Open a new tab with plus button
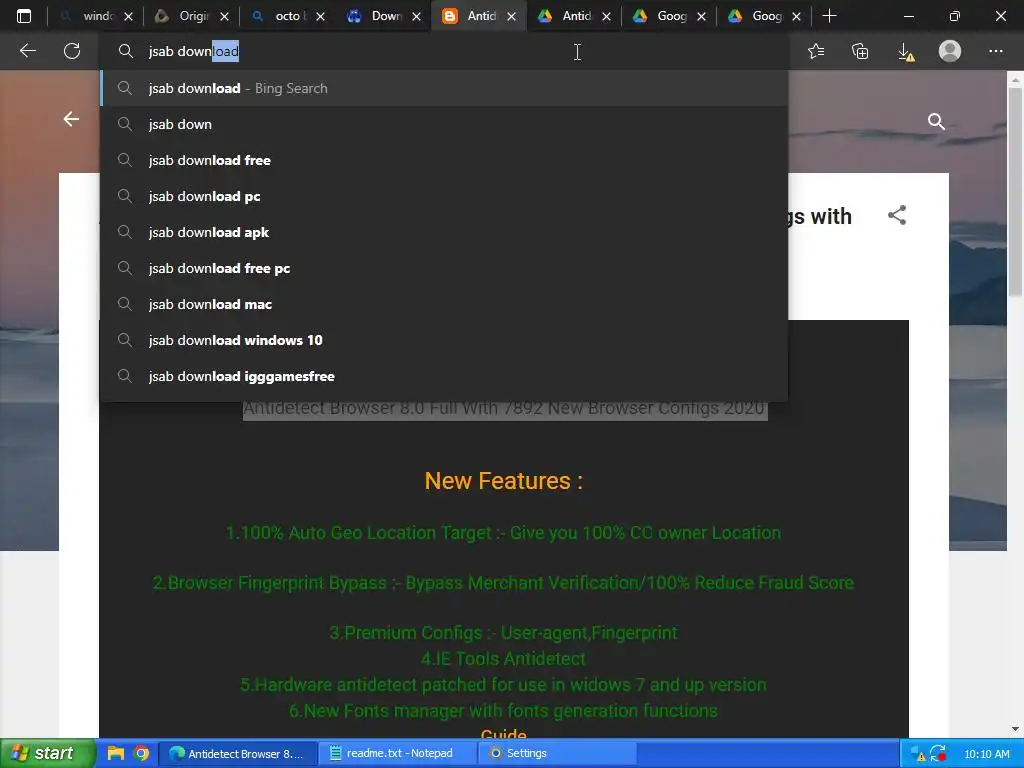Viewport: 1024px width, 768px height. tap(829, 16)
